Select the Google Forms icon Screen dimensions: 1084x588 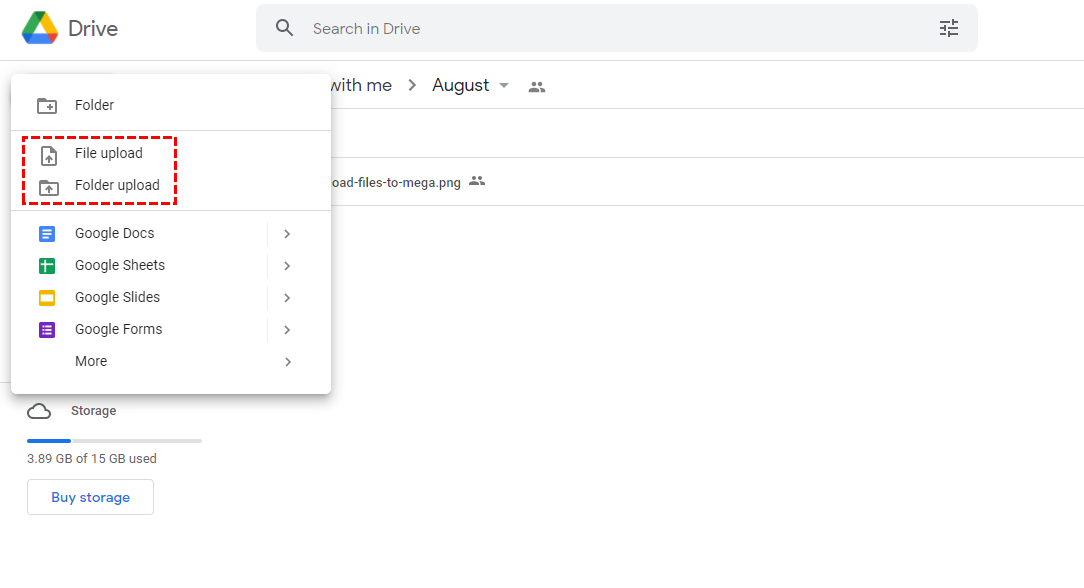coord(47,329)
